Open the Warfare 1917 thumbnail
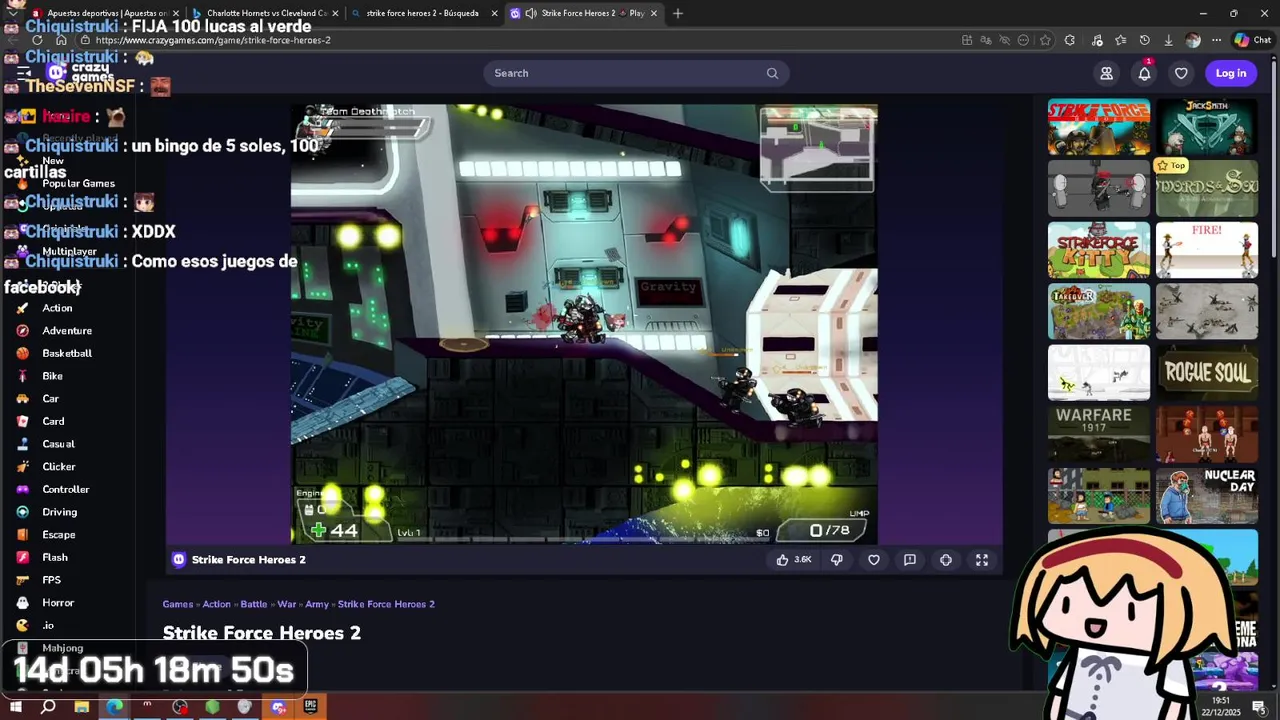The height and width of the screenshot is (720, 1280). point(1099,433)
